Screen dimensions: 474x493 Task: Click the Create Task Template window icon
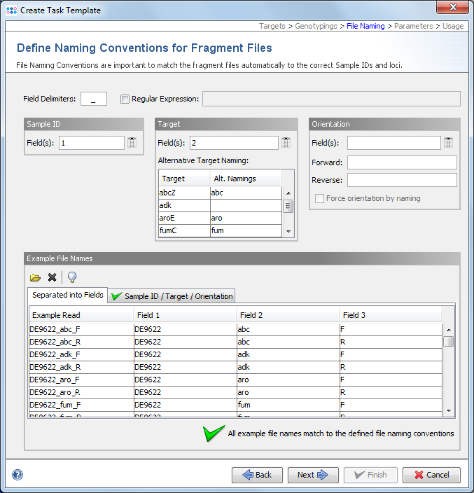pos(11,10)
